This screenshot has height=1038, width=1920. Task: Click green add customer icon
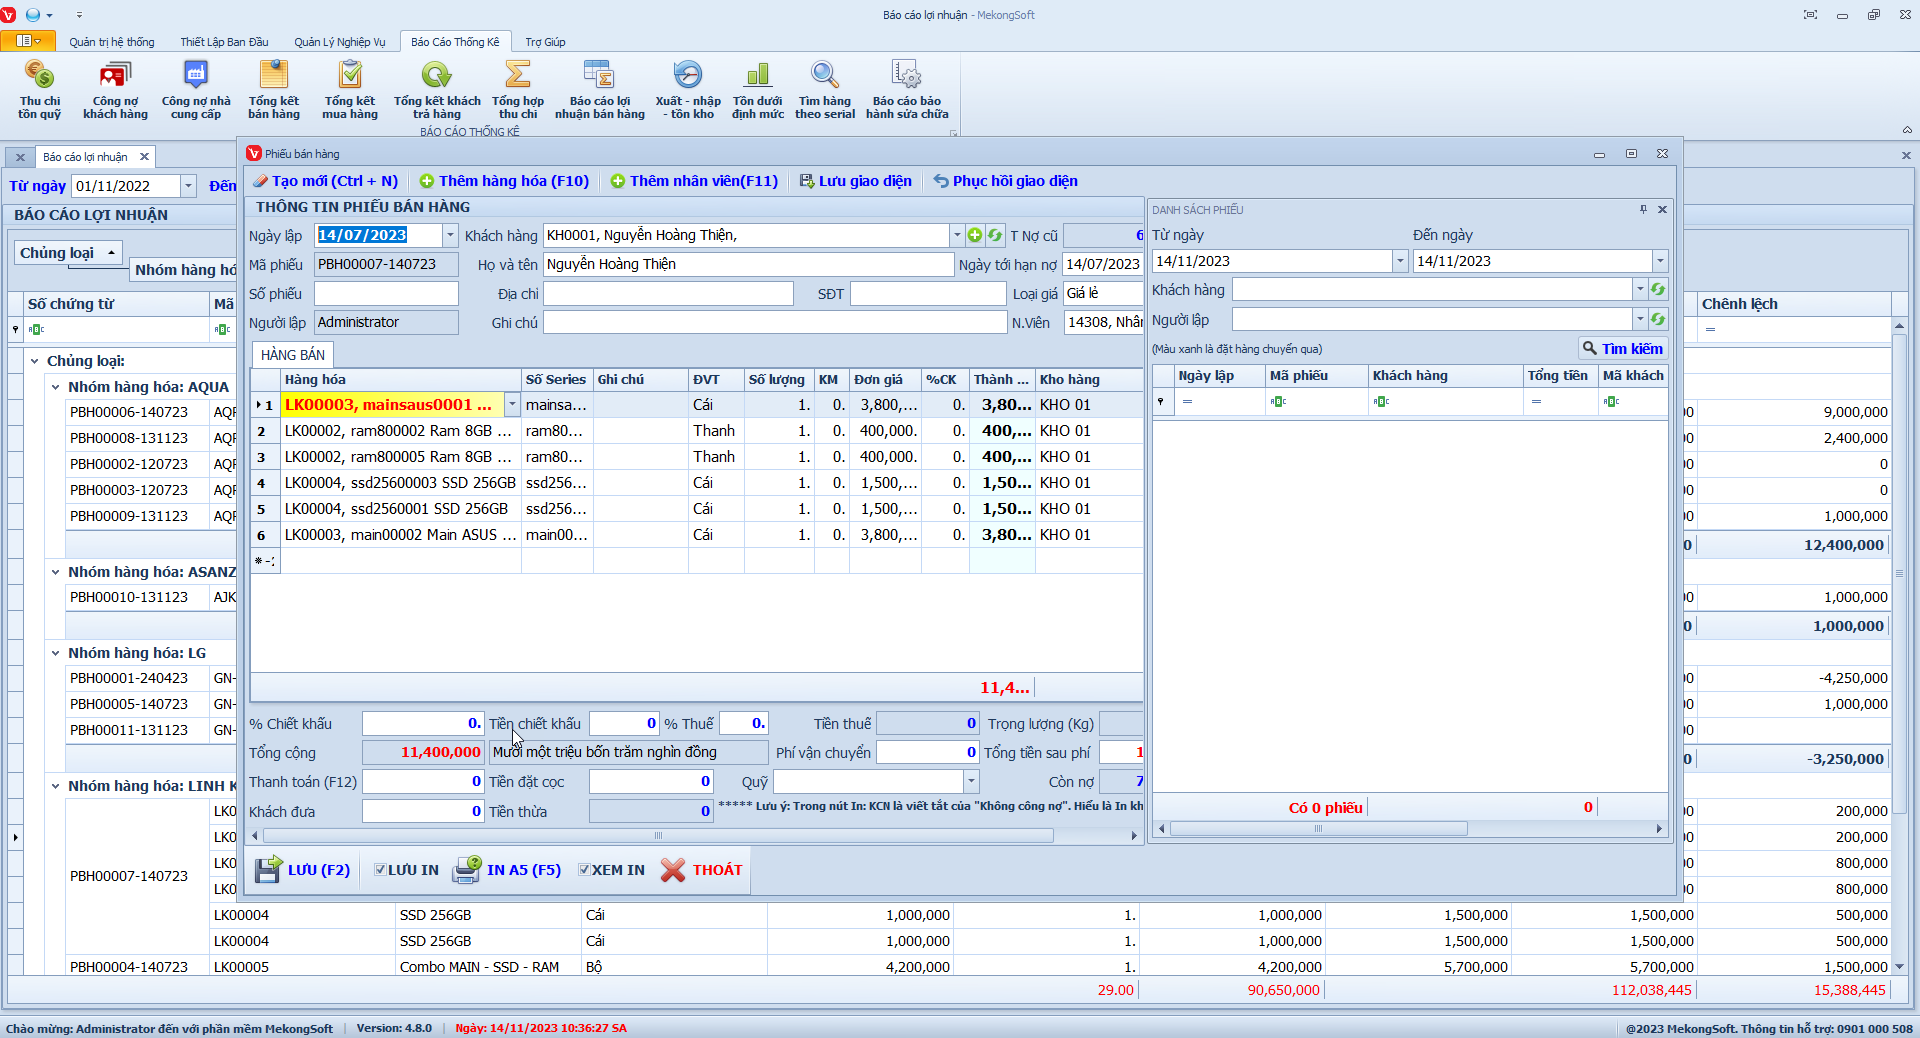point(975,236)
